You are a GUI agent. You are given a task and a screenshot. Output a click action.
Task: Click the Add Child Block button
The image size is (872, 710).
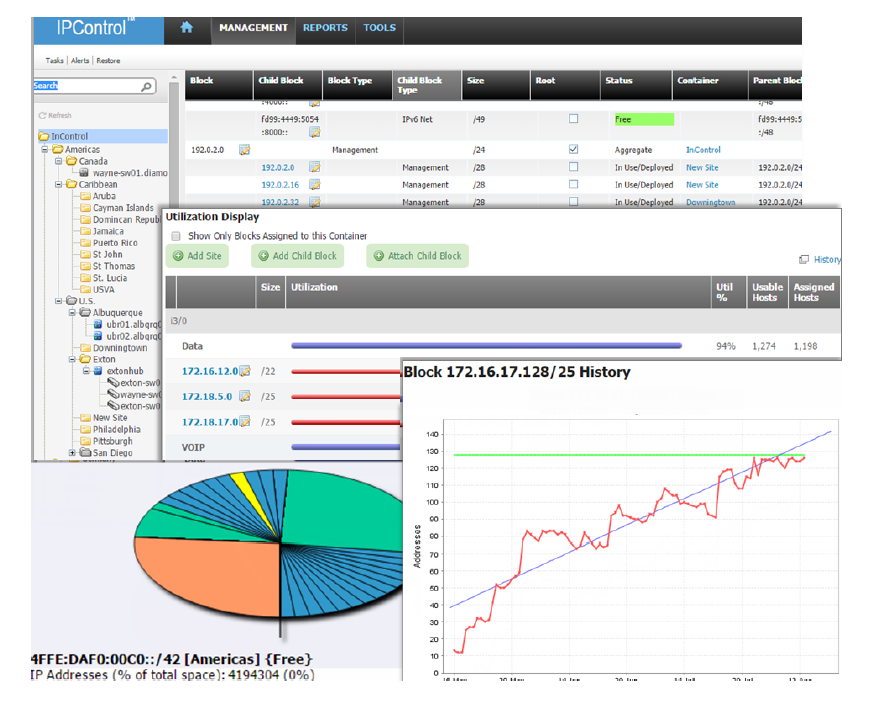point(297,256)
